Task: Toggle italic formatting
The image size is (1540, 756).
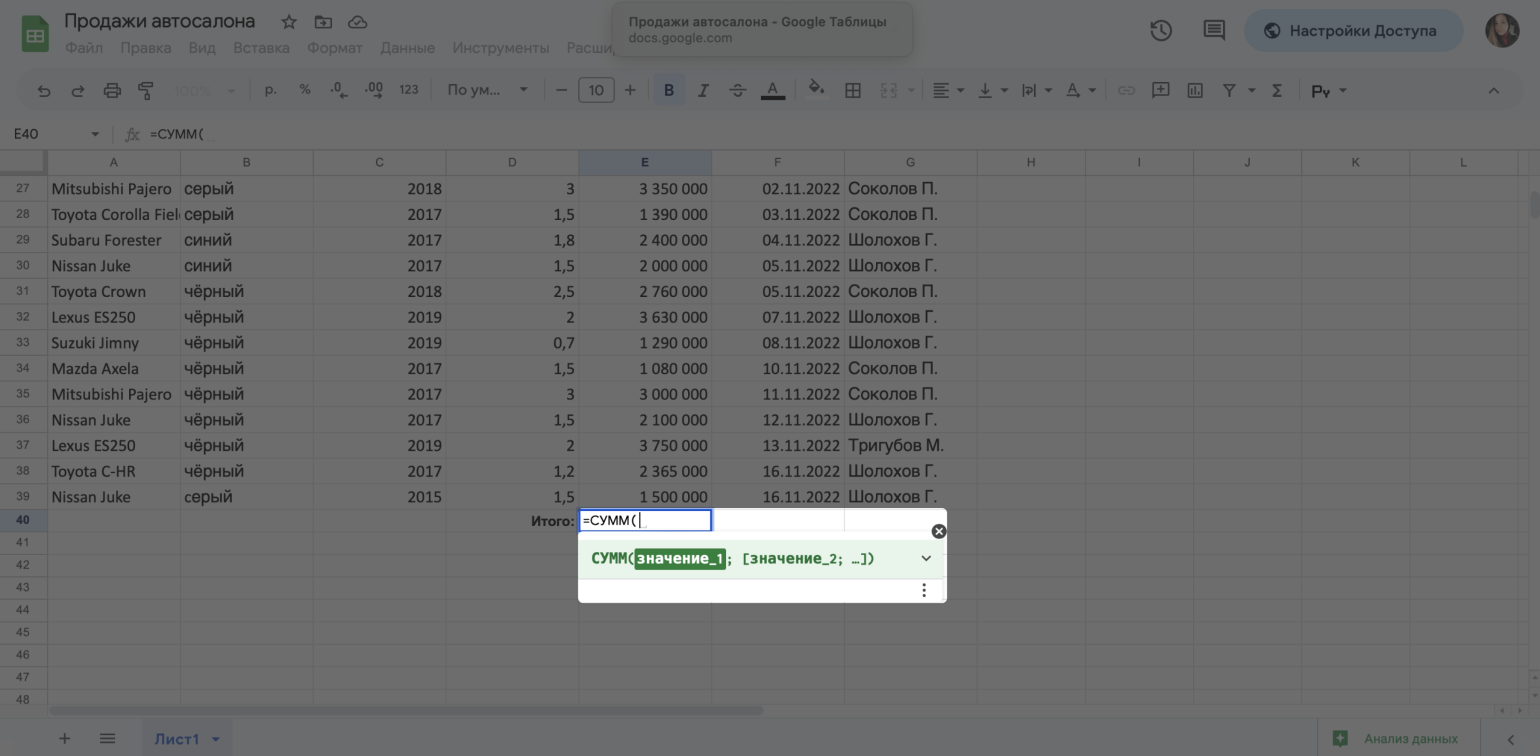Action: click(703, 91)
